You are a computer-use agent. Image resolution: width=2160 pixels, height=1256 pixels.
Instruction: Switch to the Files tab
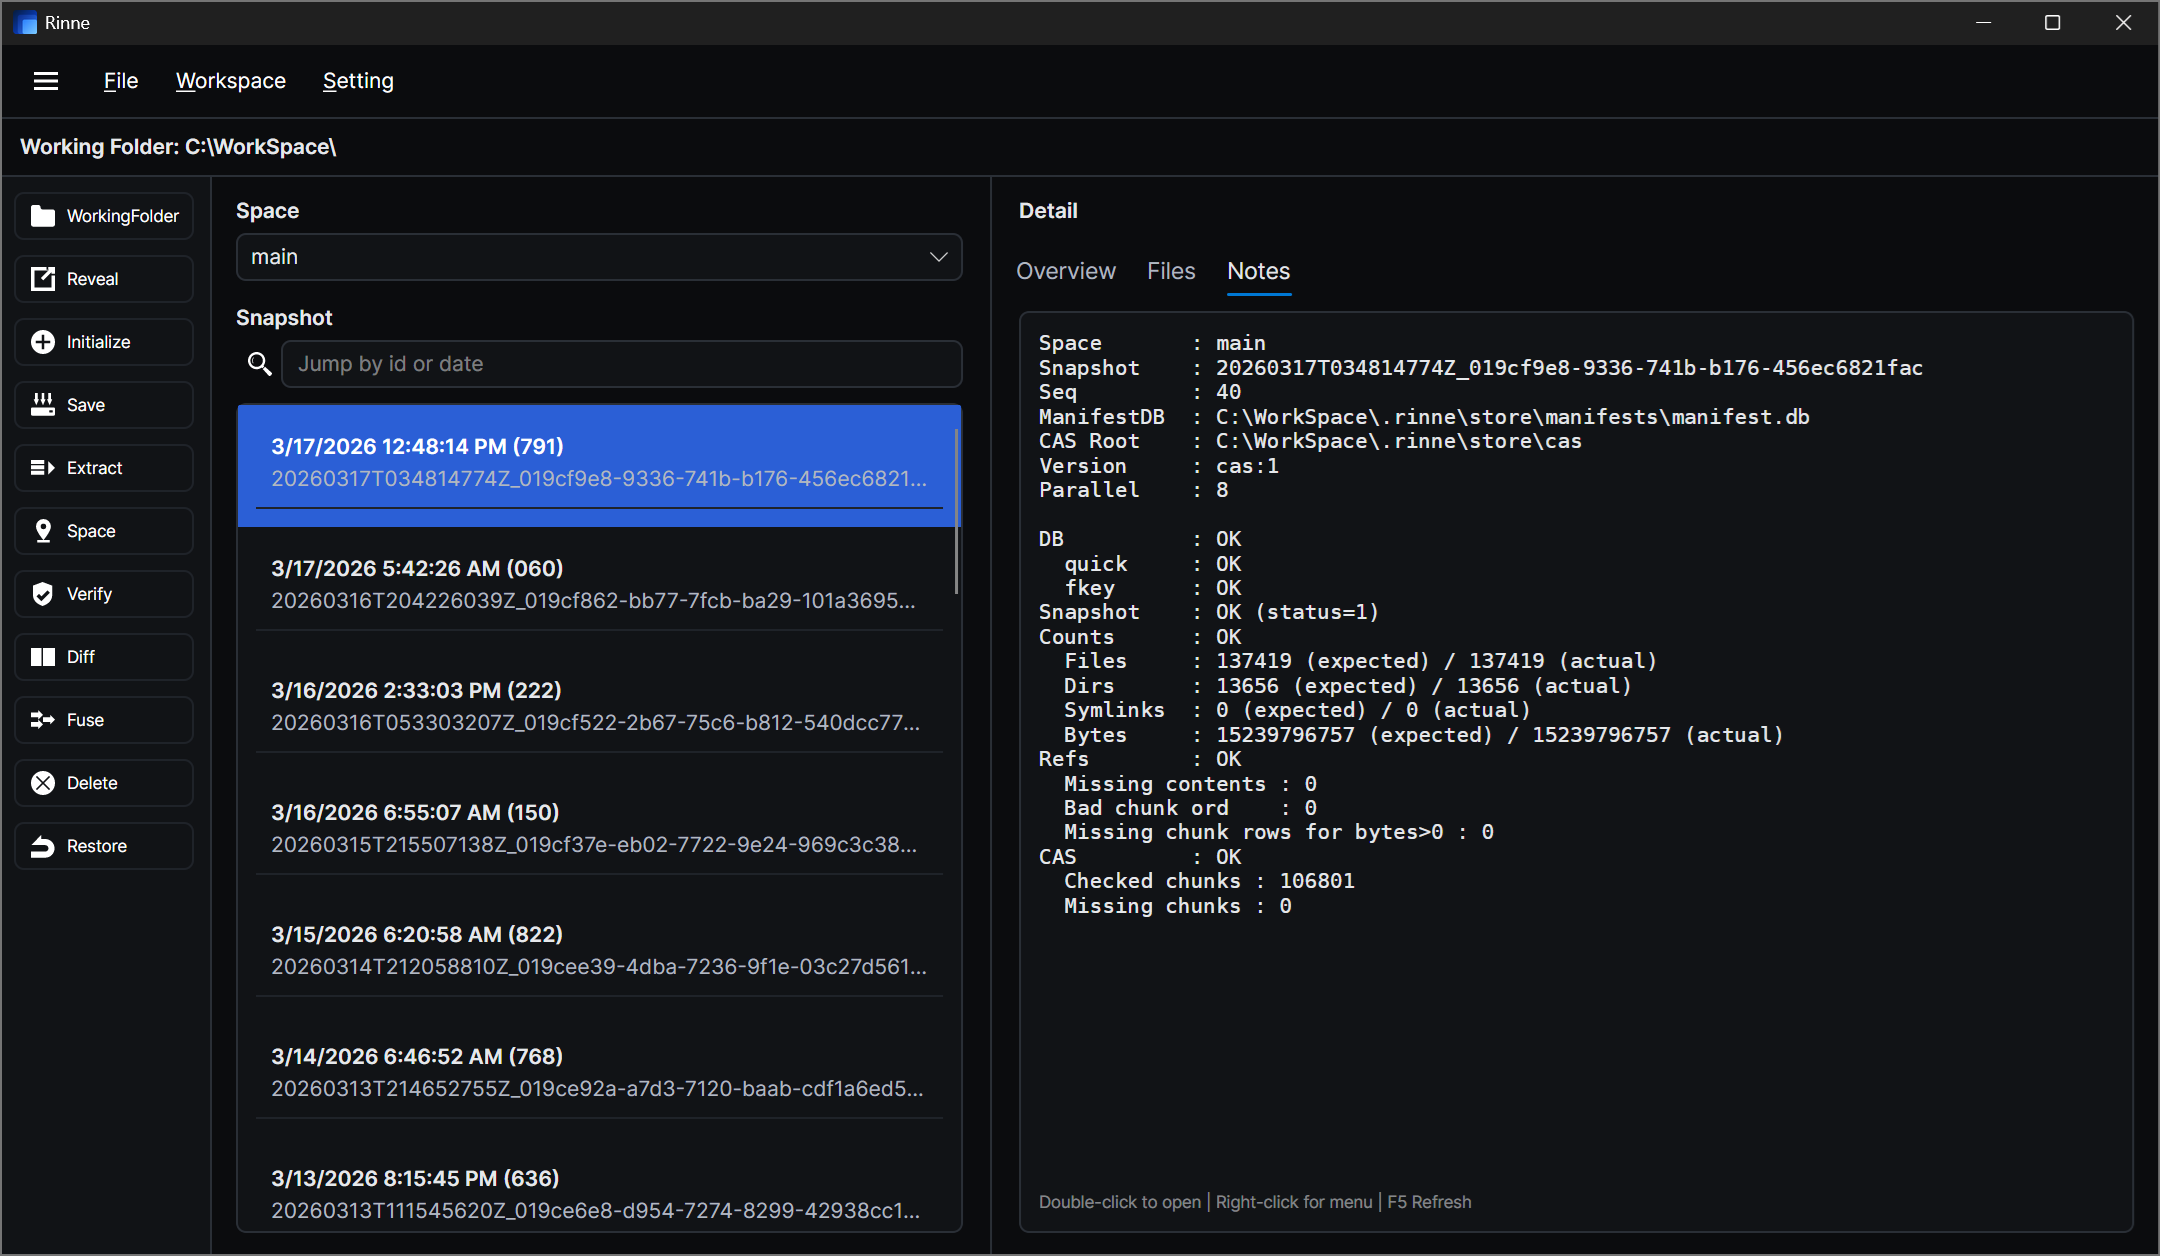1171,271
